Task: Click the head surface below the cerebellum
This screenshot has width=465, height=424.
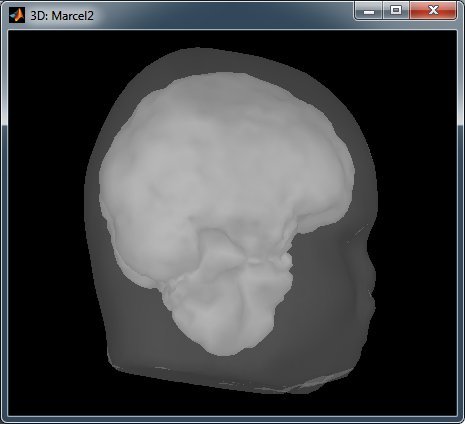Action: (x=227, y=367)
